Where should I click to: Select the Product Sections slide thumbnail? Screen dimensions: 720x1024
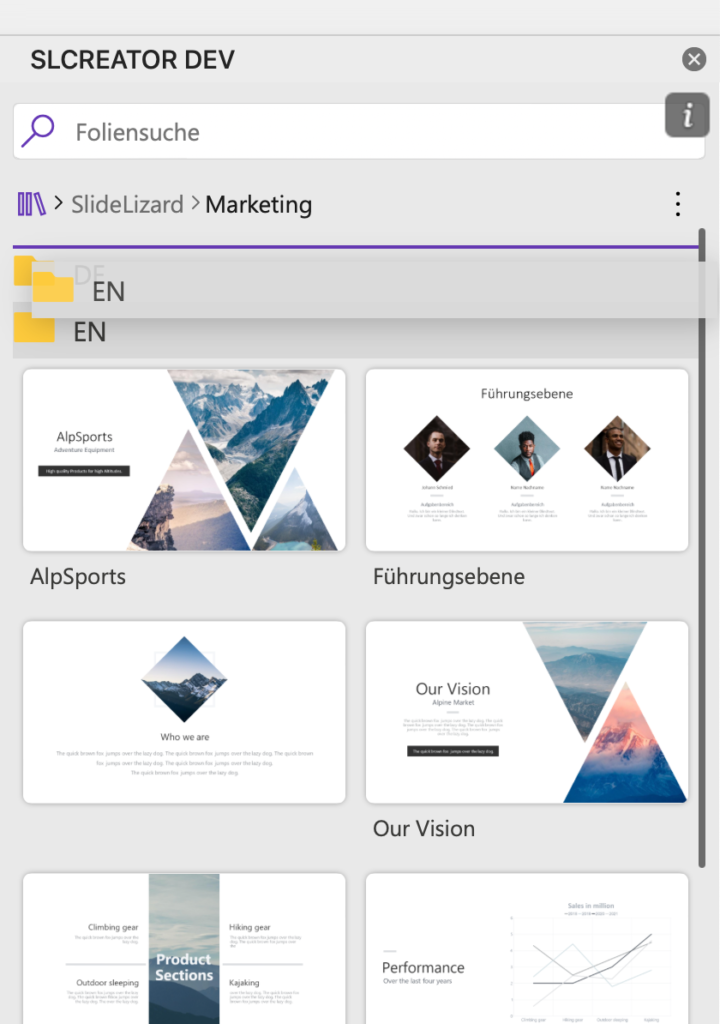coord(184,948)
